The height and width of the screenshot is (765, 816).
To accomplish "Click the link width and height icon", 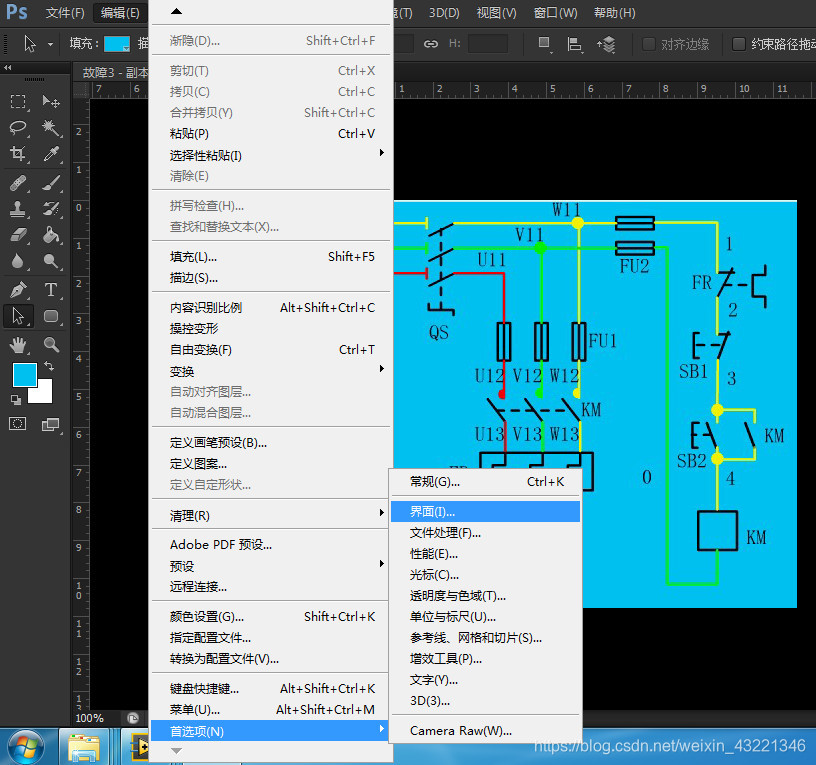I will [431, 44].
